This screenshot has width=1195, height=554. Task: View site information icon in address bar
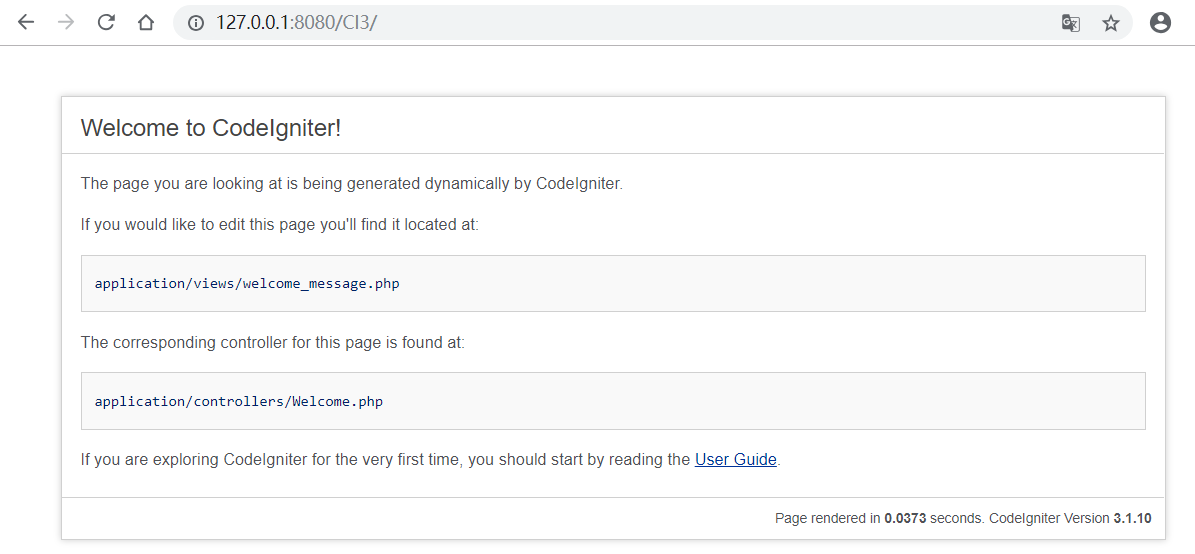[196, 23]
